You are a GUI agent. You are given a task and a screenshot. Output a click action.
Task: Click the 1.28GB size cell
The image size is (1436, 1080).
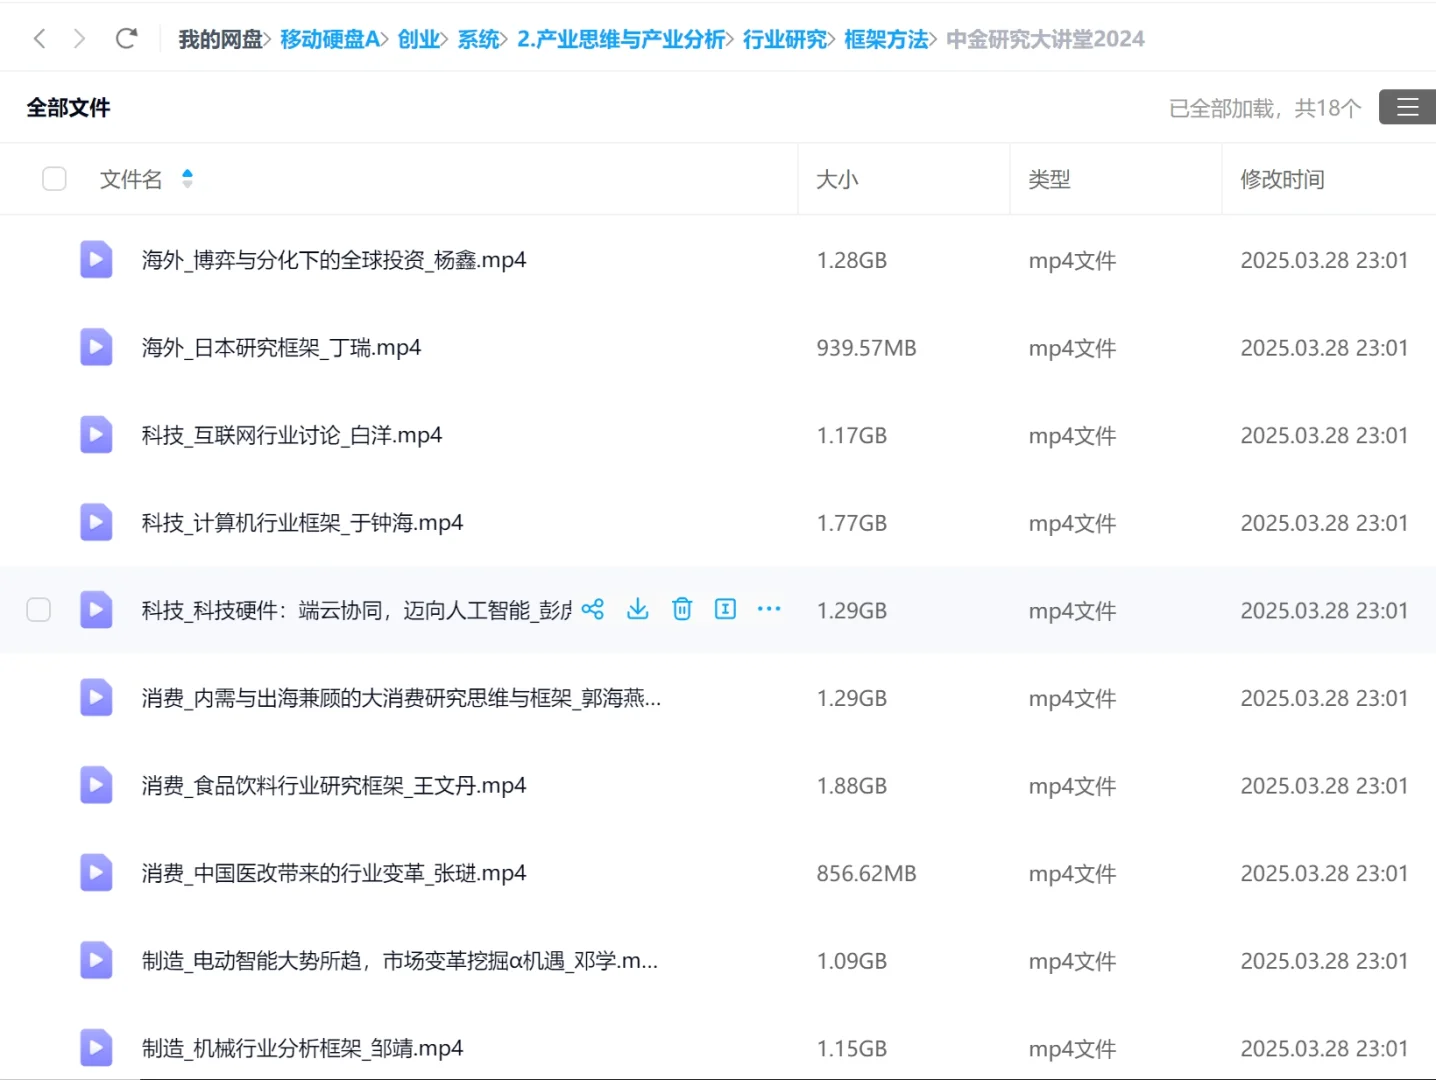tap(852, 260)
